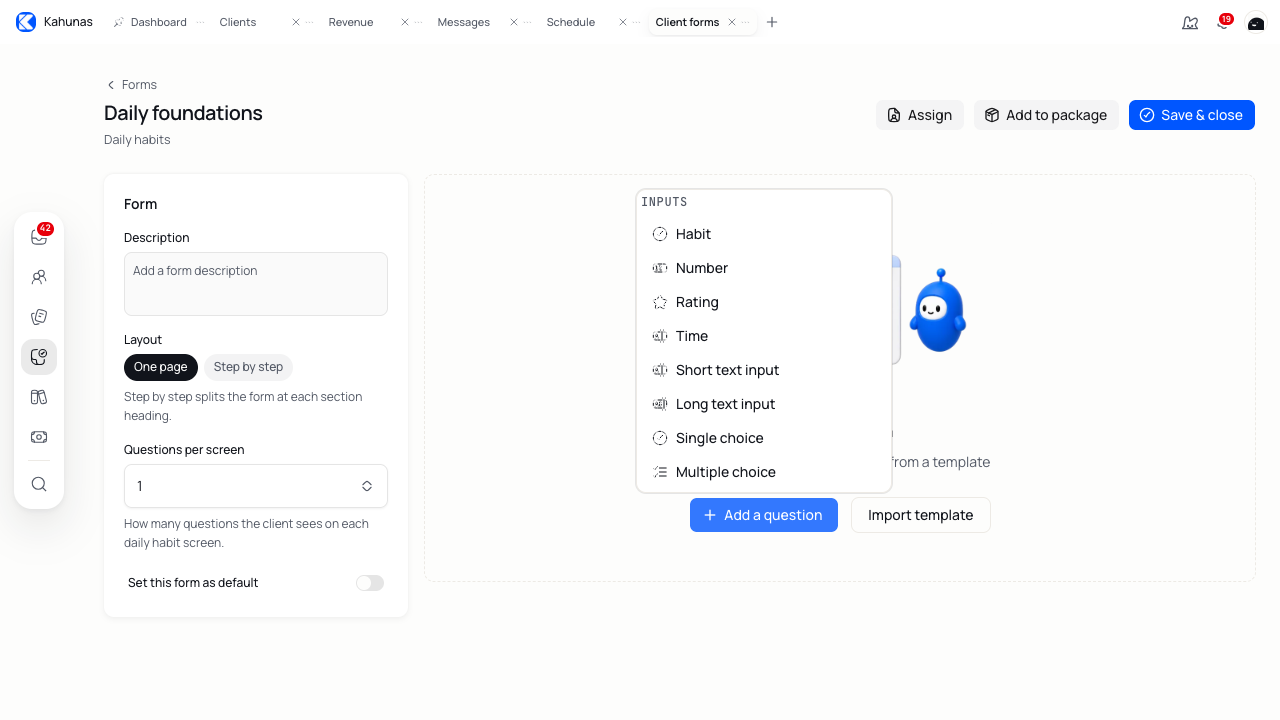Click Add a question button
Screen dimensions: 1280x720
[x=764, y=515]
